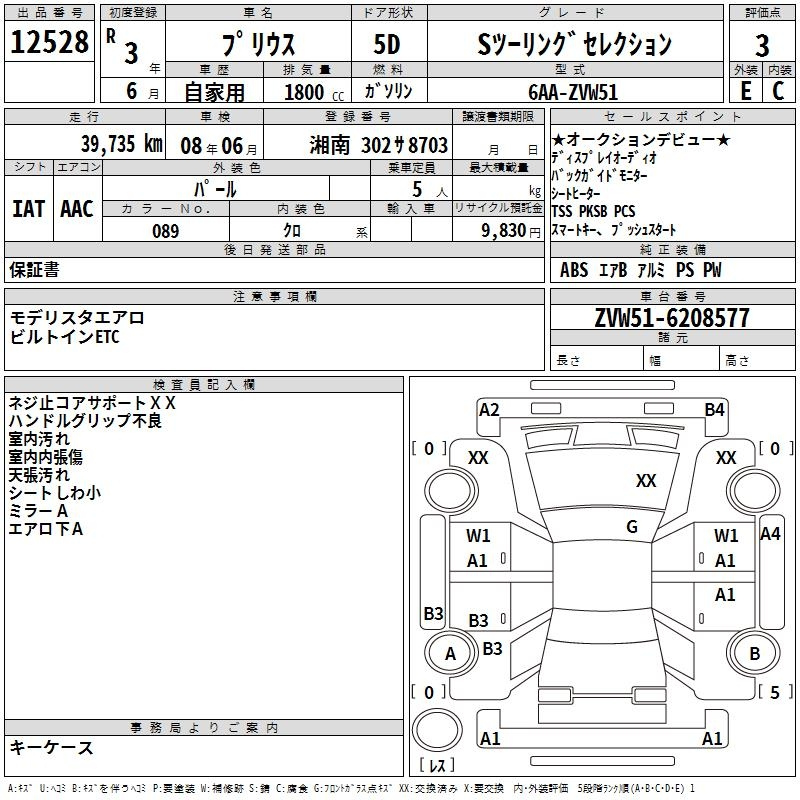This screenshot has width=800, height=800.
Task: Click the AAC air conditioner cell
Action: (76, 208)
